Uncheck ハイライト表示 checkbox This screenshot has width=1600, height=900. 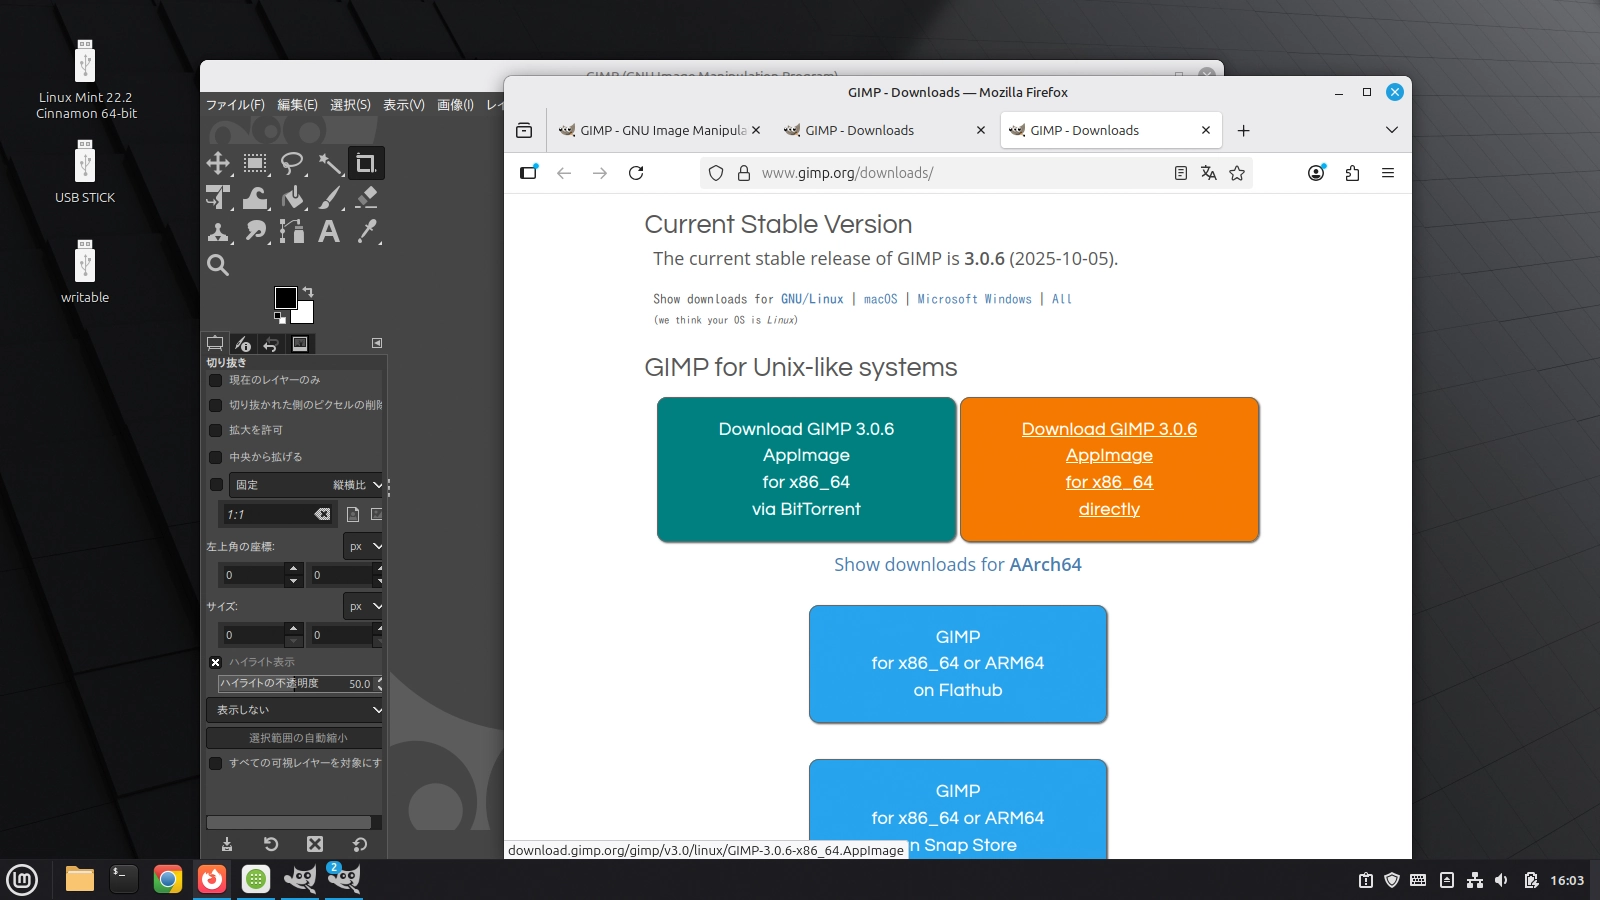(x=215, y=662)
